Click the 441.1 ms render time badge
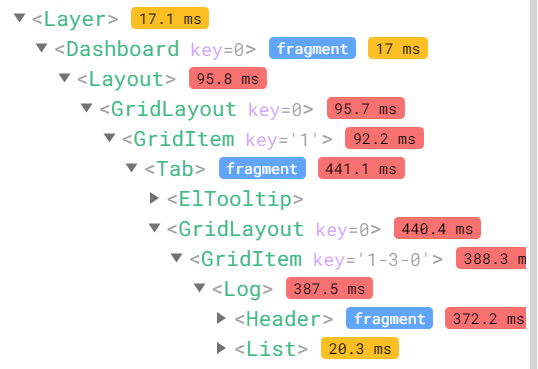Screen dimensions: 538x369 pyautogui.click(x=361, y=168)
